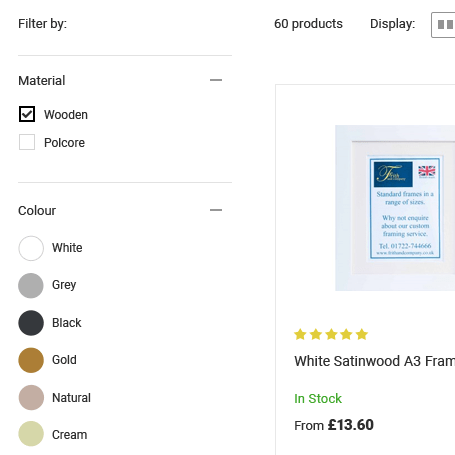455x455 pixels.
Task: Open the white frame product image
Action: pos(395,208)
